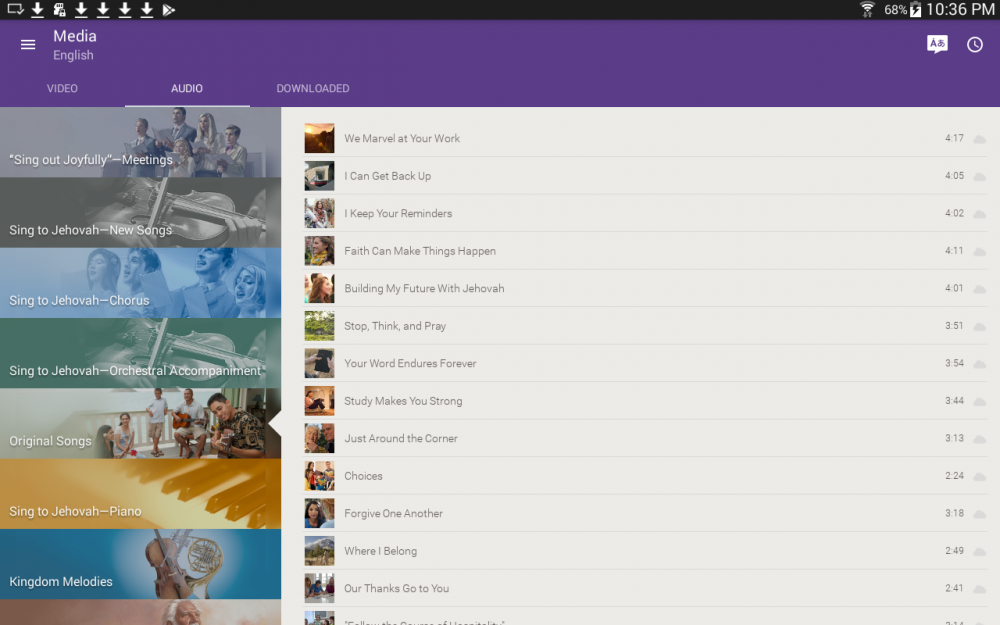Image resolution: width=1000 pixels, height=625 pixels.
Task: Open the history clock icon
Action: pyautogui.click(x=975, y=45)
